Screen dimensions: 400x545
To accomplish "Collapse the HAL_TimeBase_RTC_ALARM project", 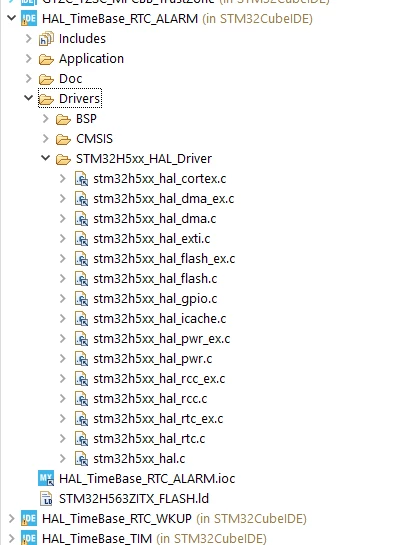I will 12,18.
